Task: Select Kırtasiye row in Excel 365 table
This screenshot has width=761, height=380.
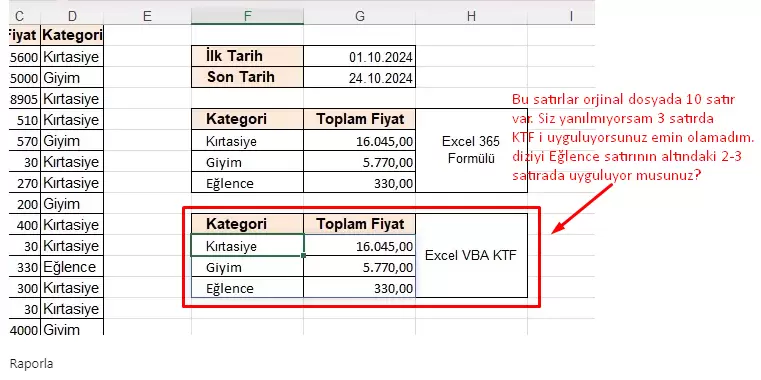Action: pyautogui.click(x=248, y=140)
